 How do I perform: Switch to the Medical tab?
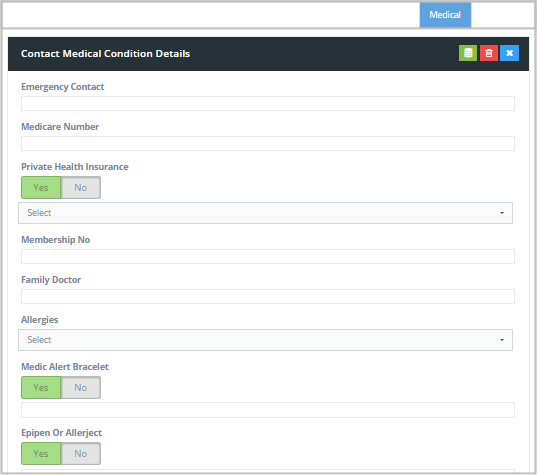point(445,15)
